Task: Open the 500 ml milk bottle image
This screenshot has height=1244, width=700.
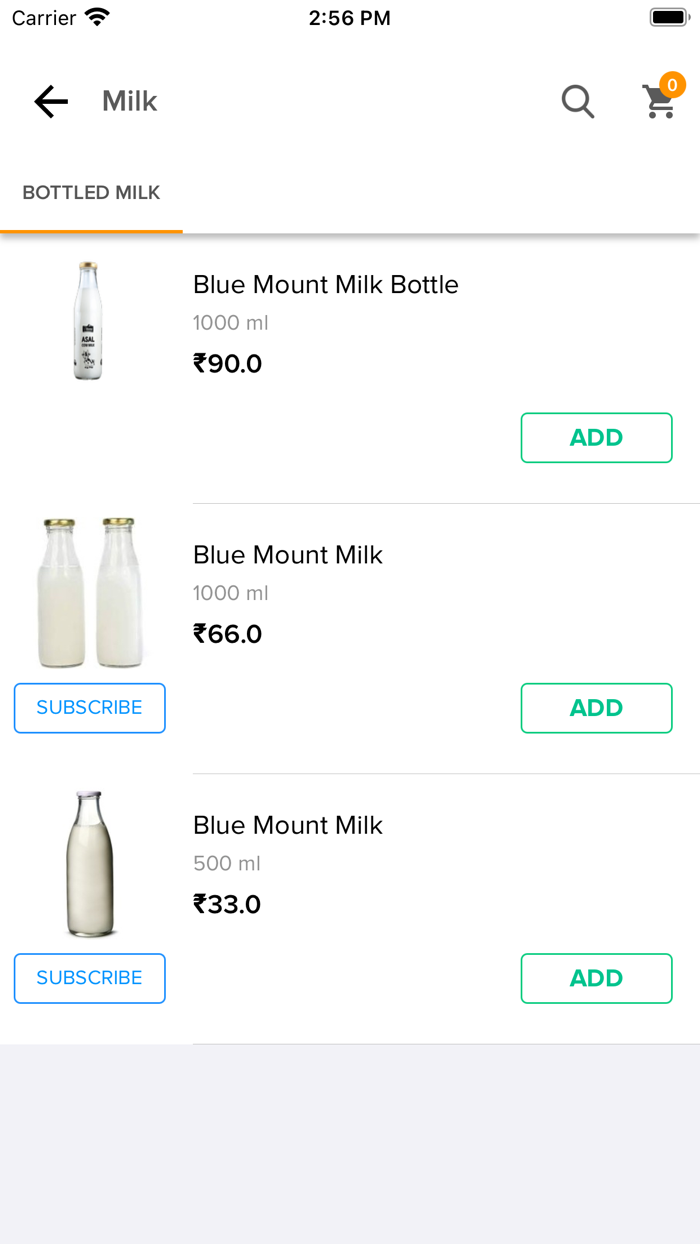Action: coord(90,863)
